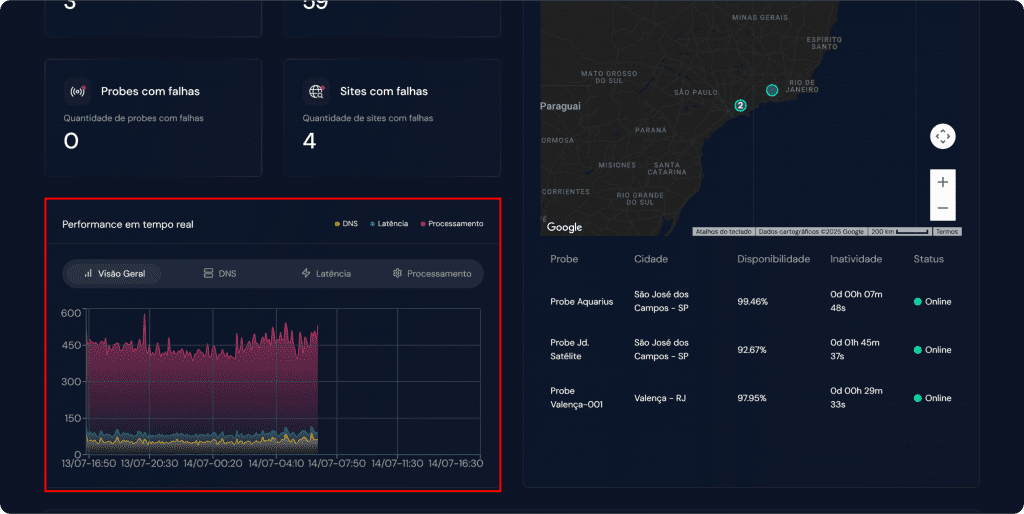Image resolution: width=1024 pixels, height=514 pixels.
Task: Click yellow DNS legend color dot
Action: [x=337, y=224]
